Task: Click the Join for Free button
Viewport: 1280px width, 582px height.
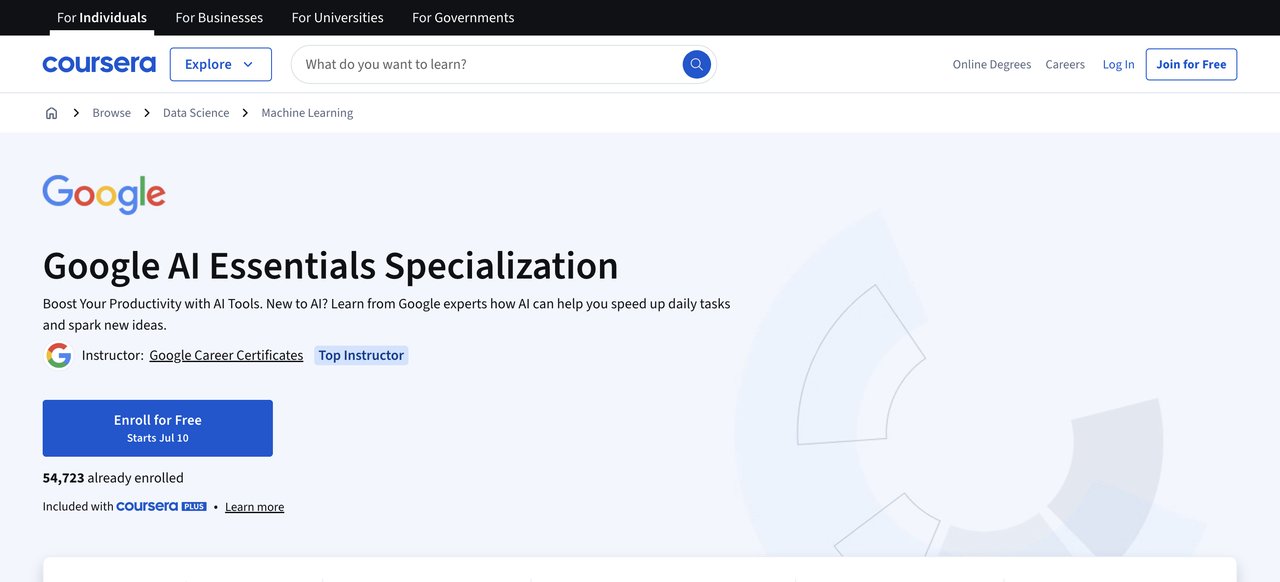Action: (1191, 64)
